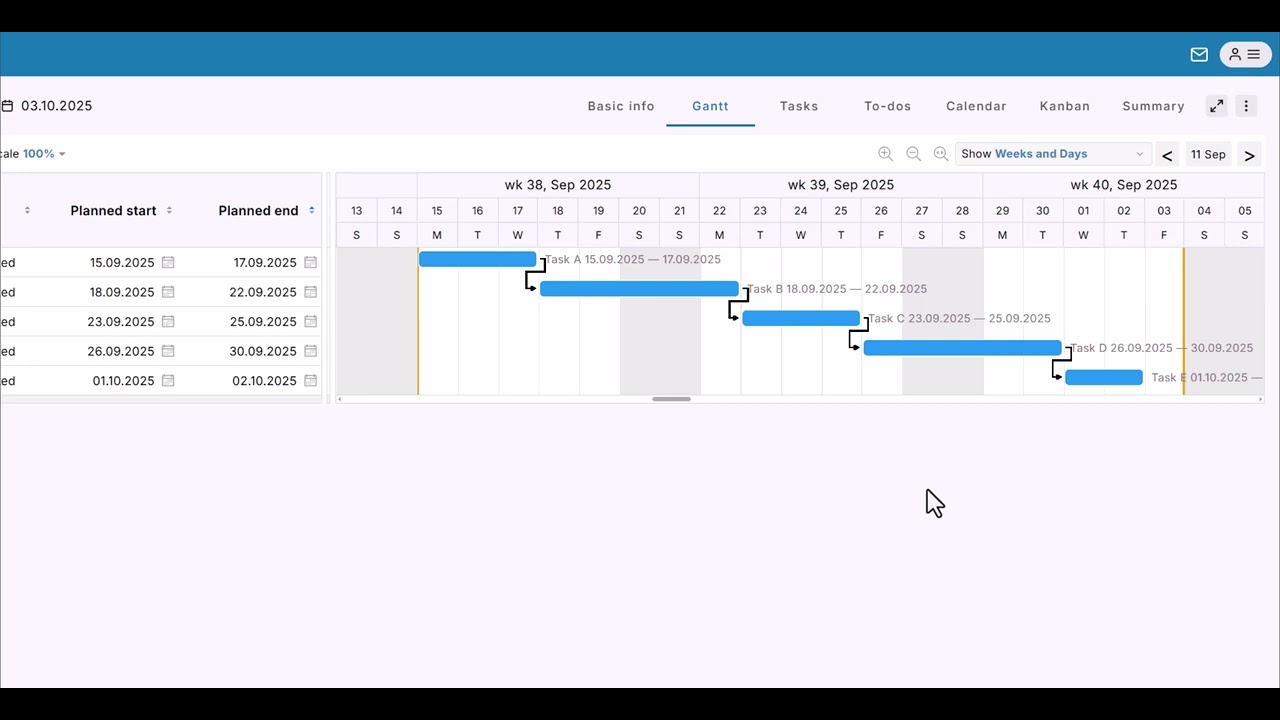Viewport: 1280px width, 720px height.
Task: Sort by the Planned start column arrows
Action: pos(169,210)
